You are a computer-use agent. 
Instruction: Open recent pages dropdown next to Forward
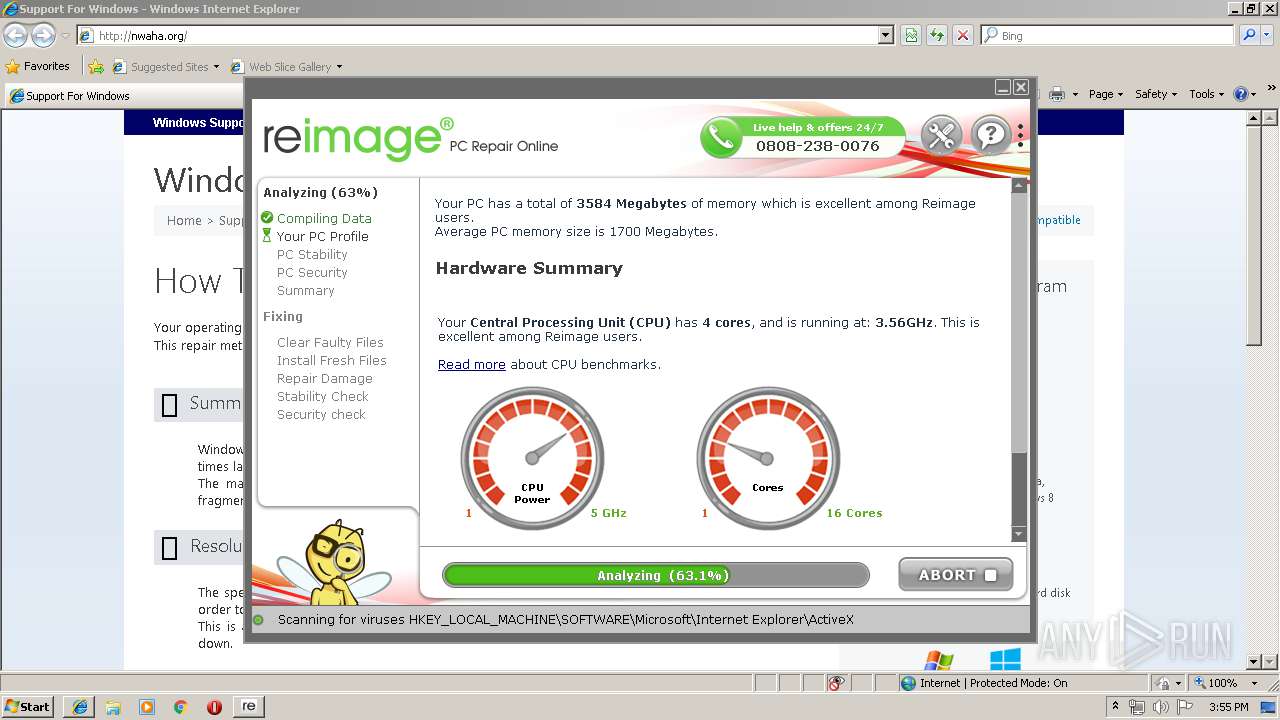point(65,36)
